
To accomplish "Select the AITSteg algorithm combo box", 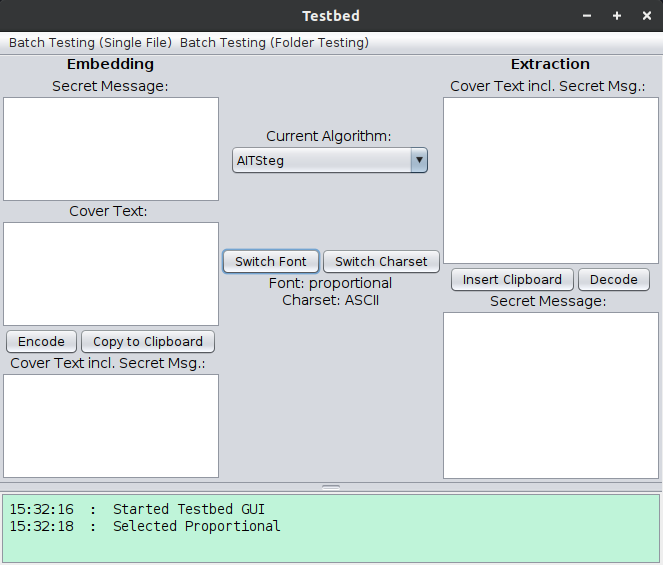I will [321, 160].
